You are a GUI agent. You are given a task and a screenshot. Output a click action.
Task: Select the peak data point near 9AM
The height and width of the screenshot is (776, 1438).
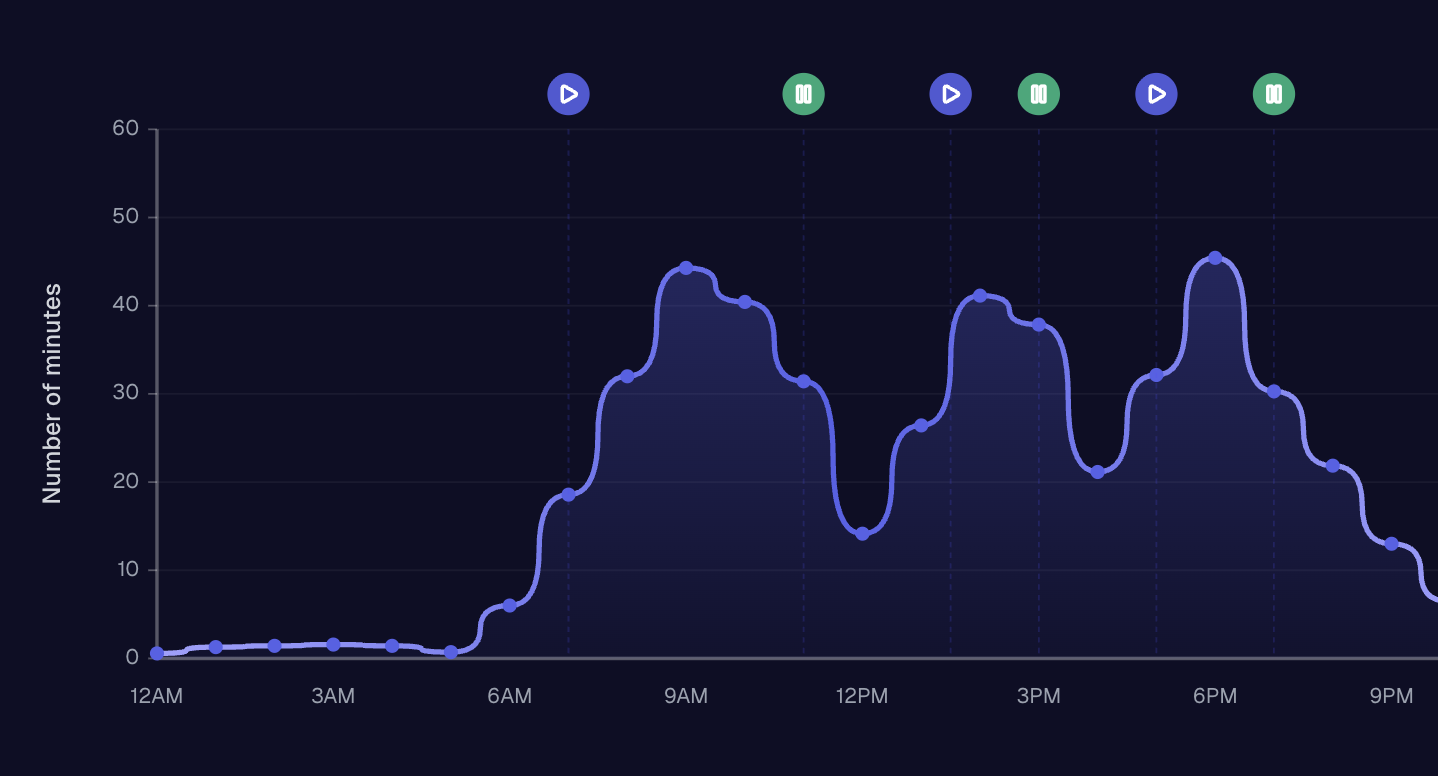click(686, 267)
